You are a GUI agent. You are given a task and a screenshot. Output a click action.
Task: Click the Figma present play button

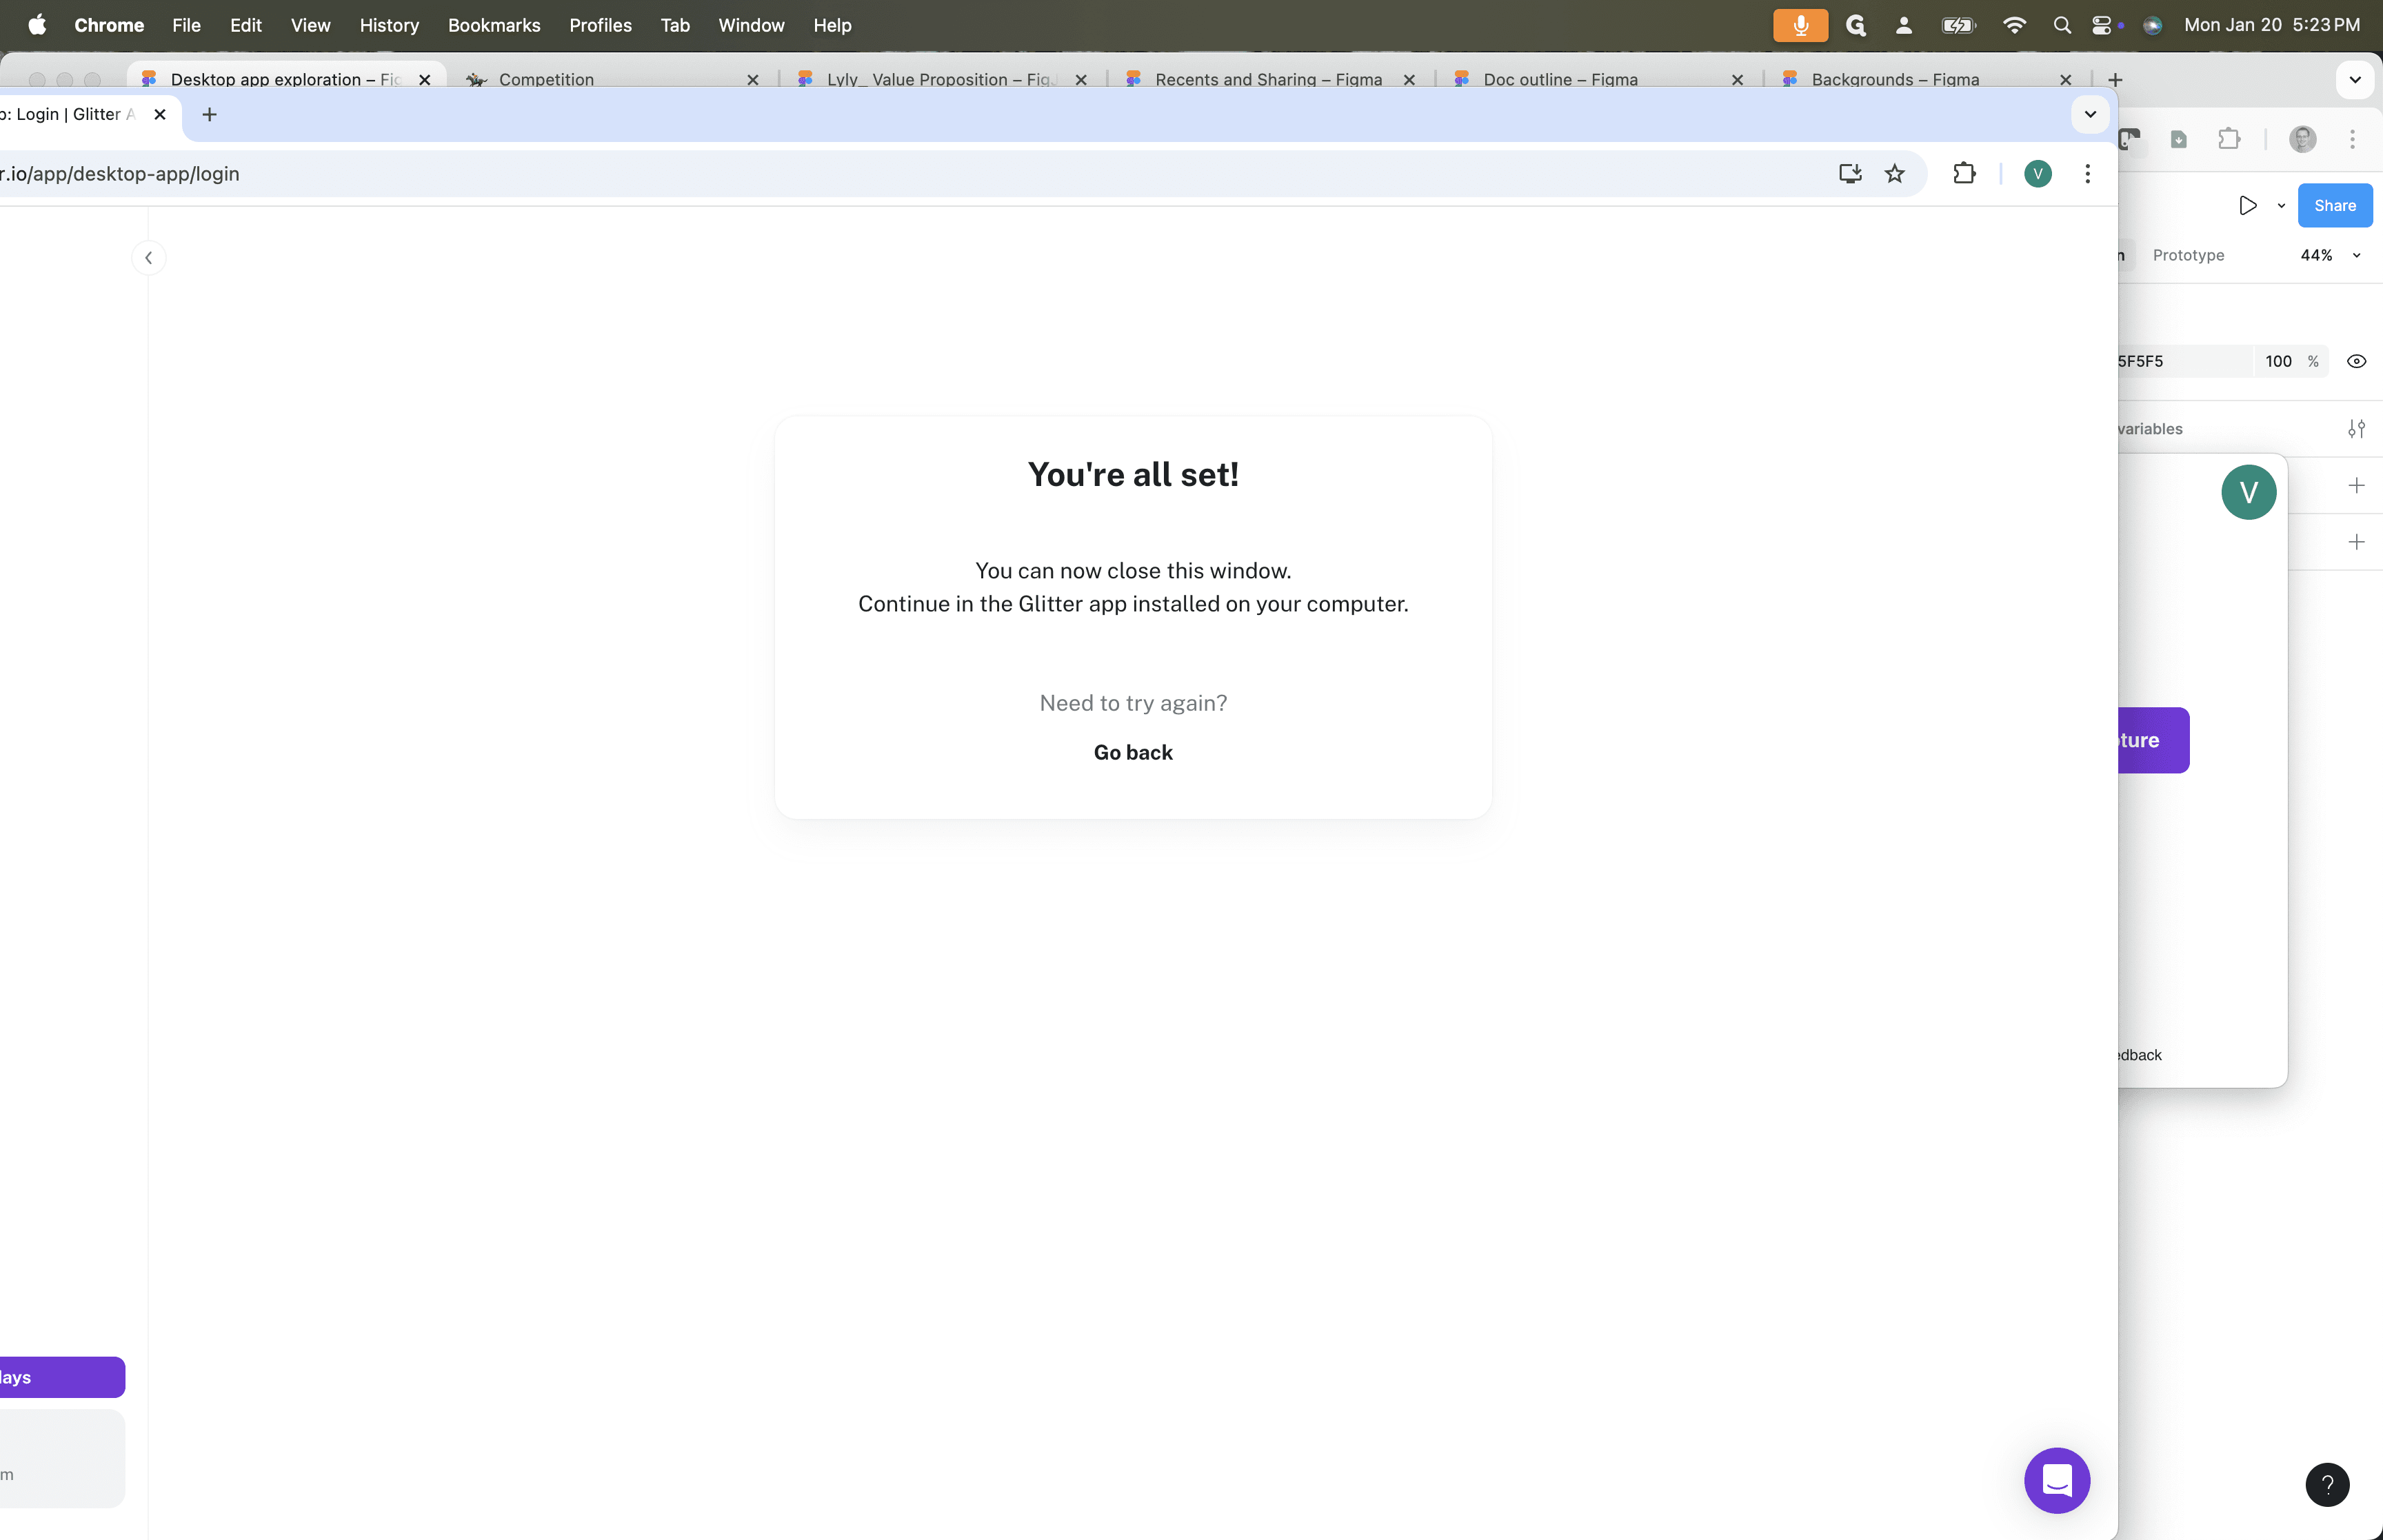(2248, 206)
